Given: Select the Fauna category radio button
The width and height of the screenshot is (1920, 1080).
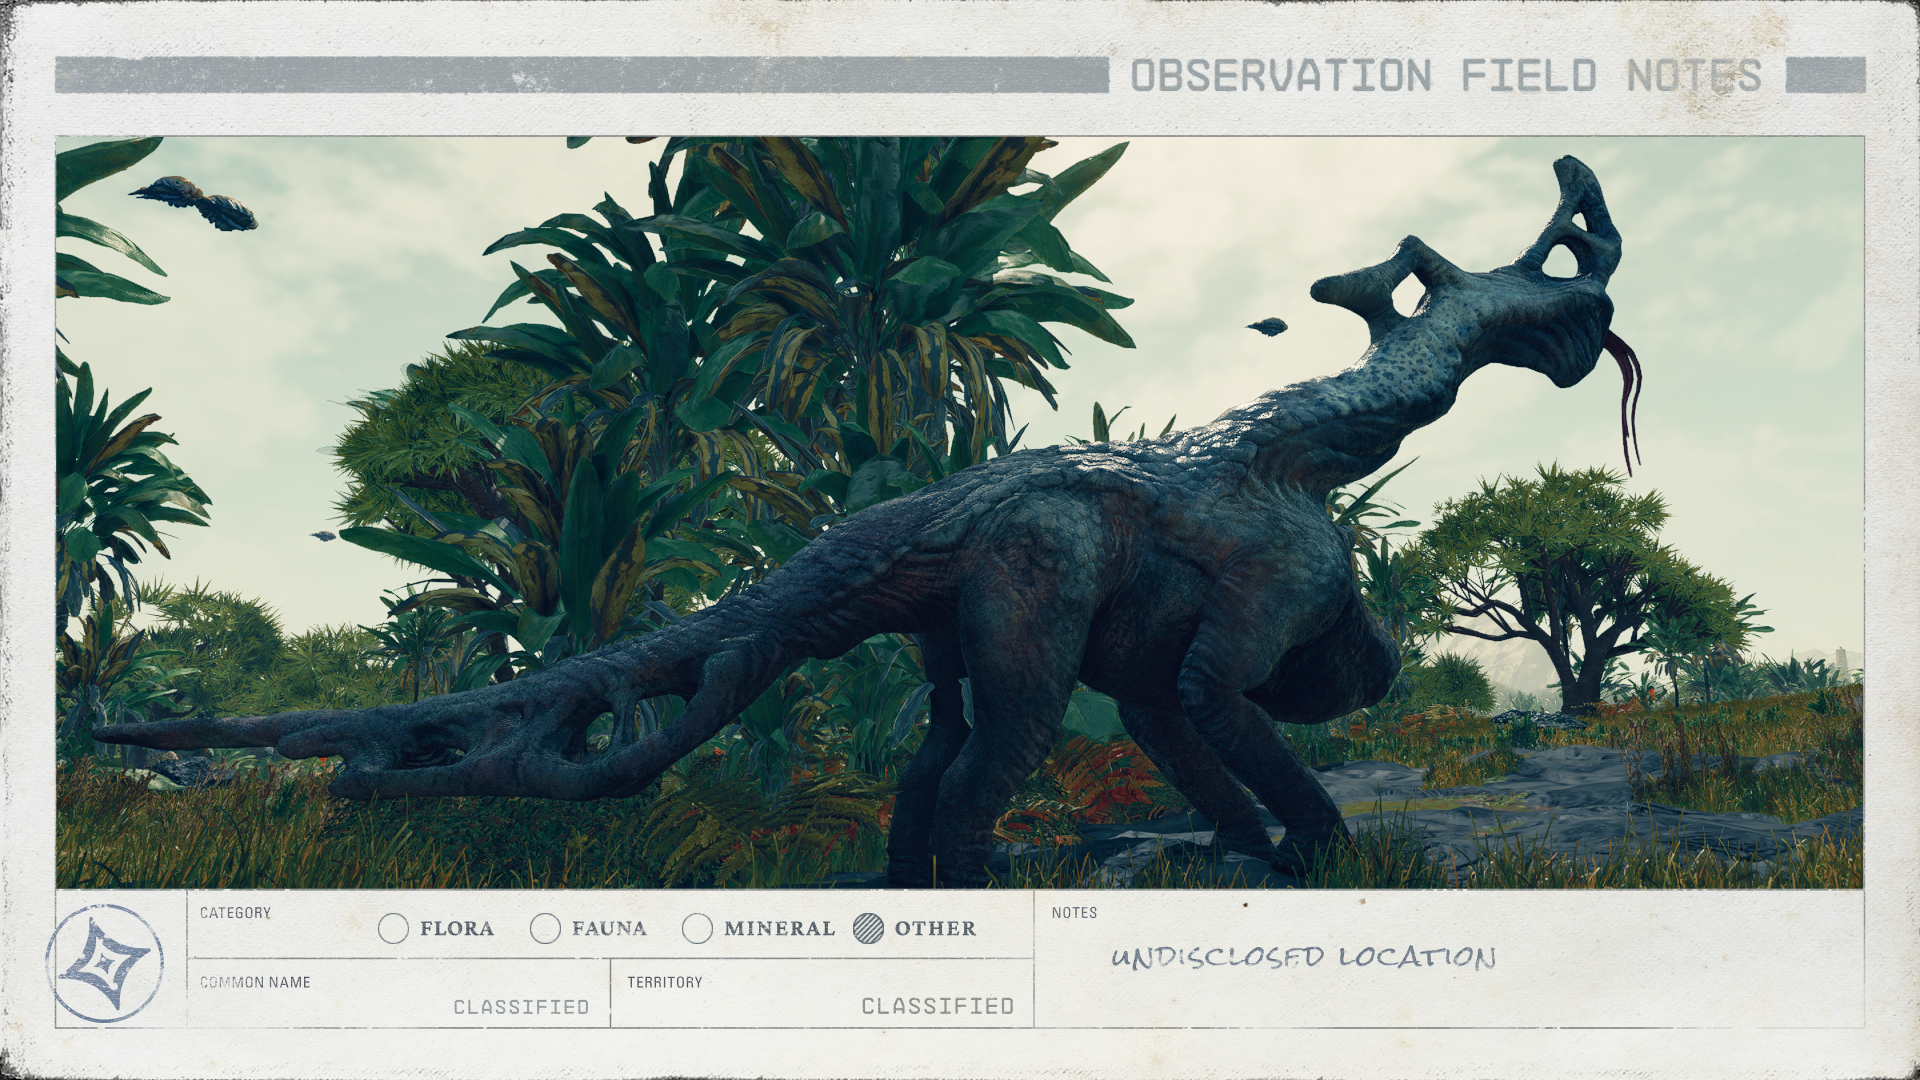Looking at the screenshot, I should click(545, 929).
